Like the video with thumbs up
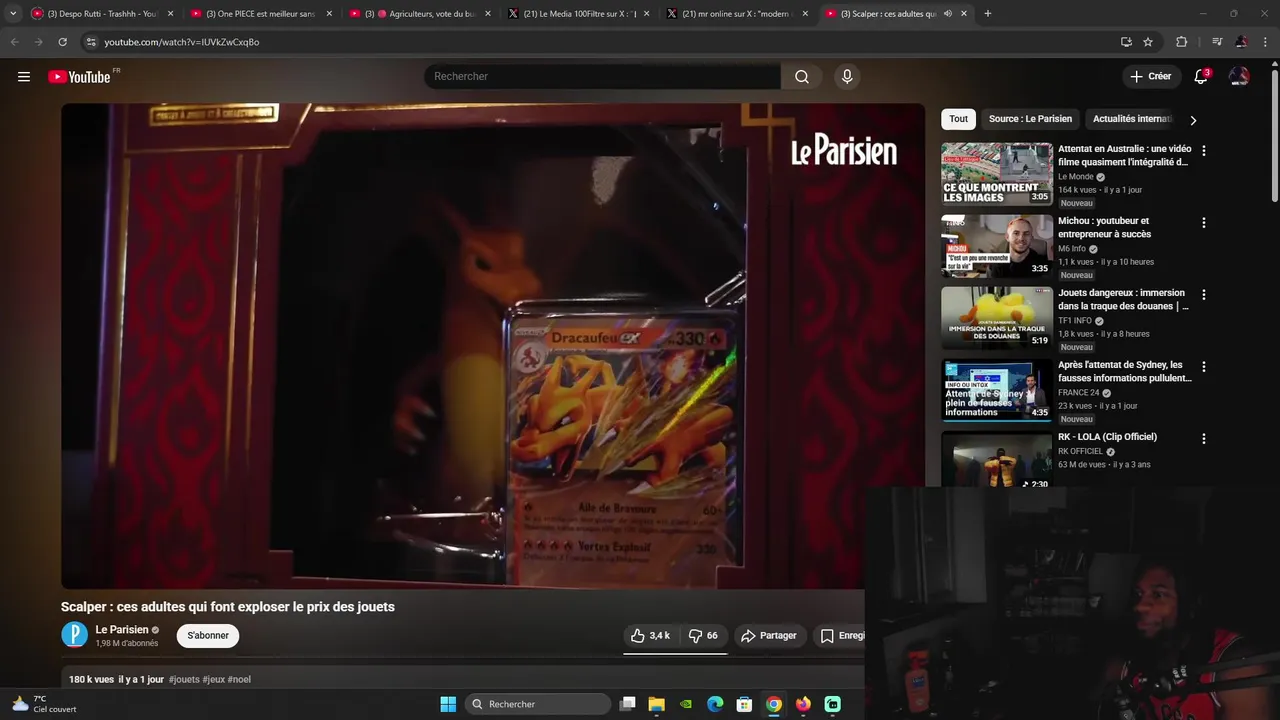1280x720 pixels. 650,635
